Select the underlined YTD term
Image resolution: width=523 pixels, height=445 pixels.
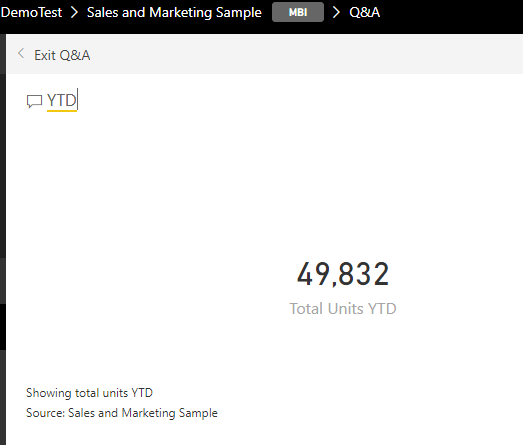(62, 100)
